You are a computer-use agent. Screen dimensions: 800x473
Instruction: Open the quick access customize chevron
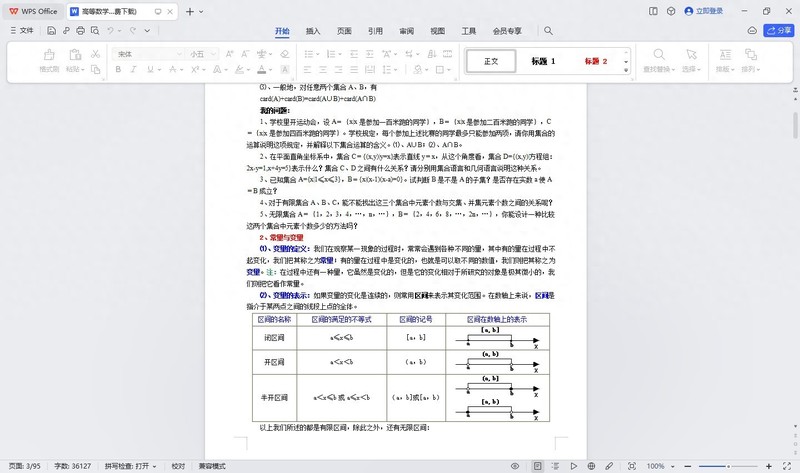pos(147,31)
